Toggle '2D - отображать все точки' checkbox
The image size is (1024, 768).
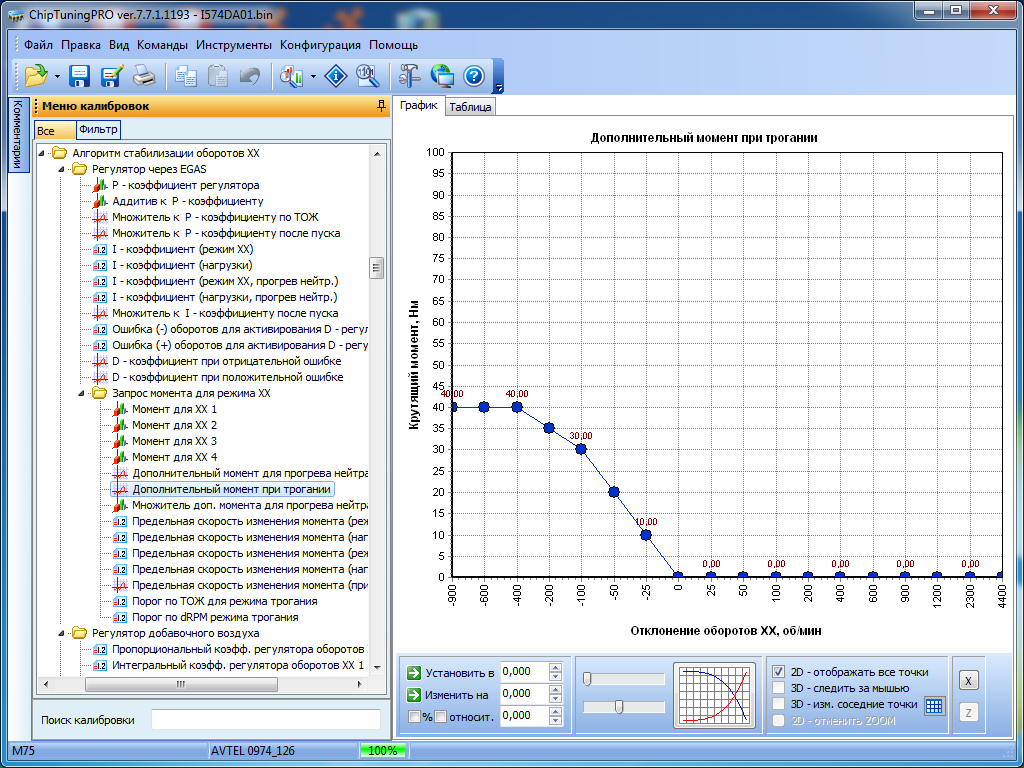pyautogui.click(x=779, y=672)
